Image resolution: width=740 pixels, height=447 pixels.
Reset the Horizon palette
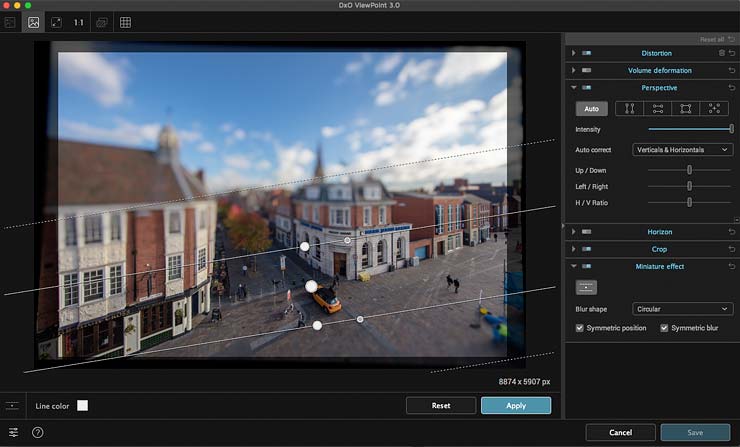(732, 232)
